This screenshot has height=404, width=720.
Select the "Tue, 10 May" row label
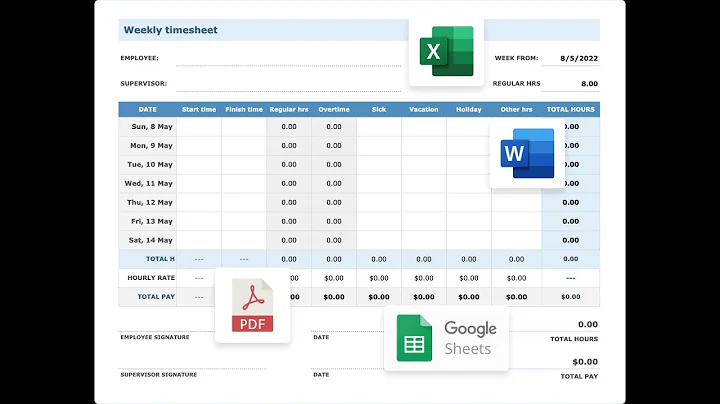[150, 164]
